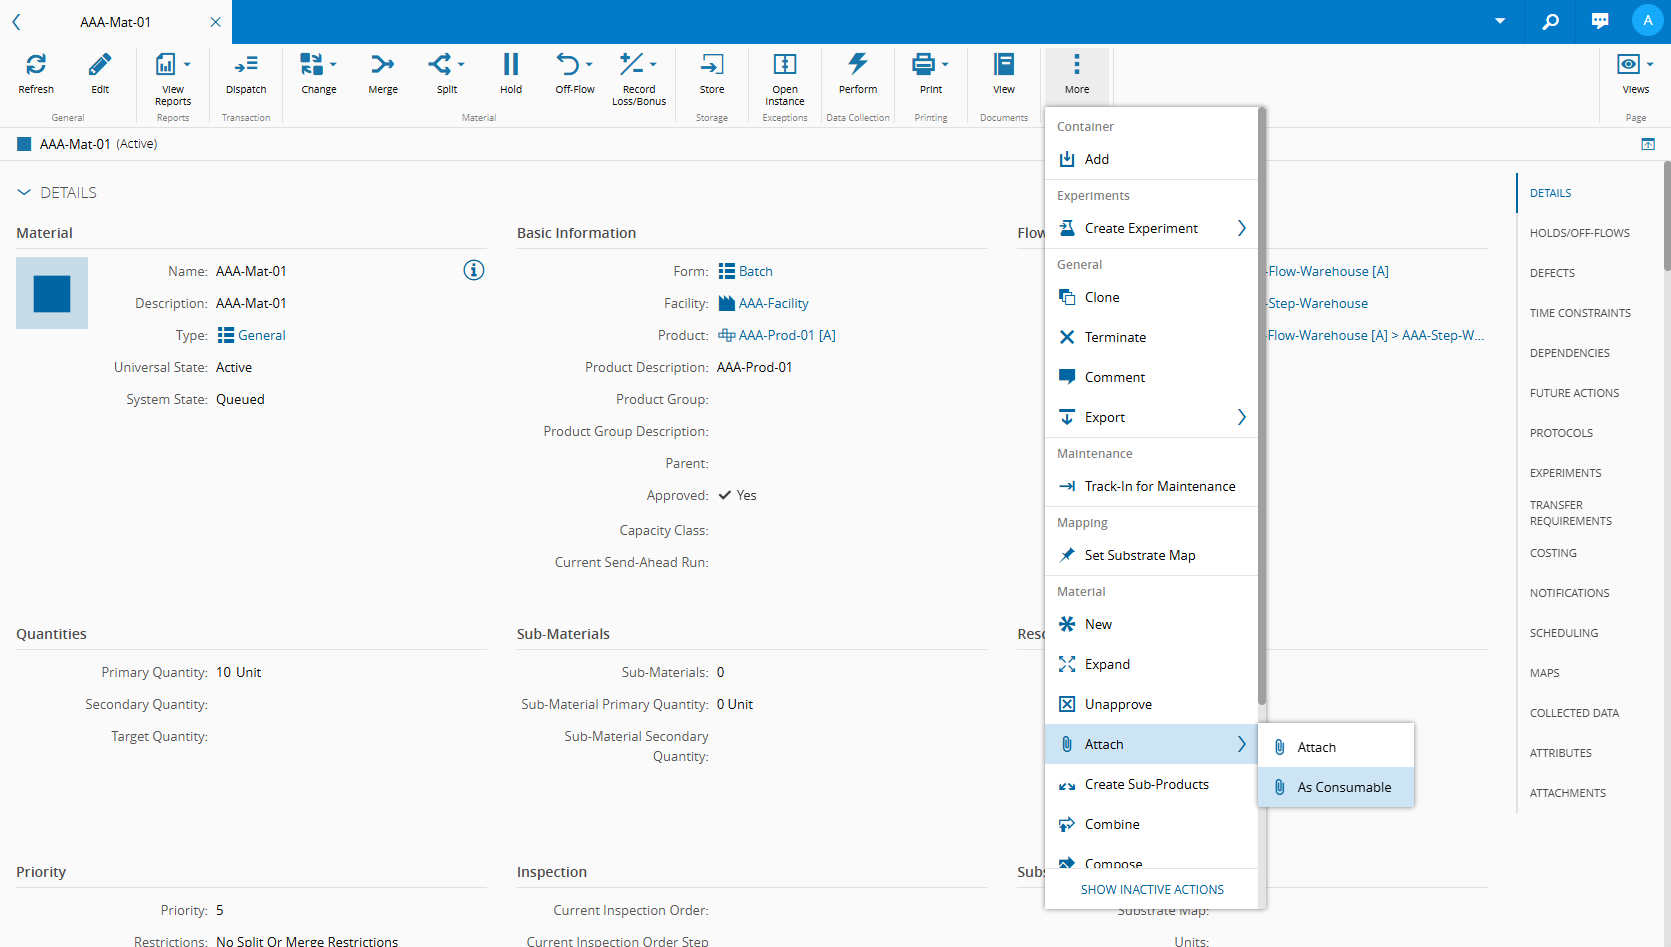
Task: Select Terminate in the More menu
Action: point(1115,337)
